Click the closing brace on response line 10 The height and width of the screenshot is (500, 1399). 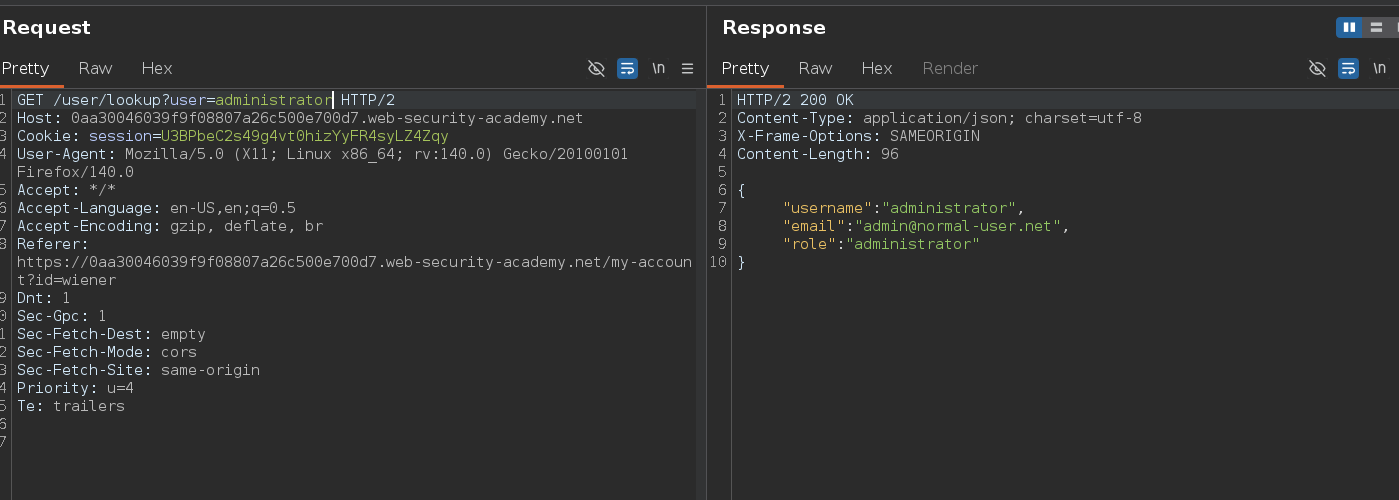point(741,262)
